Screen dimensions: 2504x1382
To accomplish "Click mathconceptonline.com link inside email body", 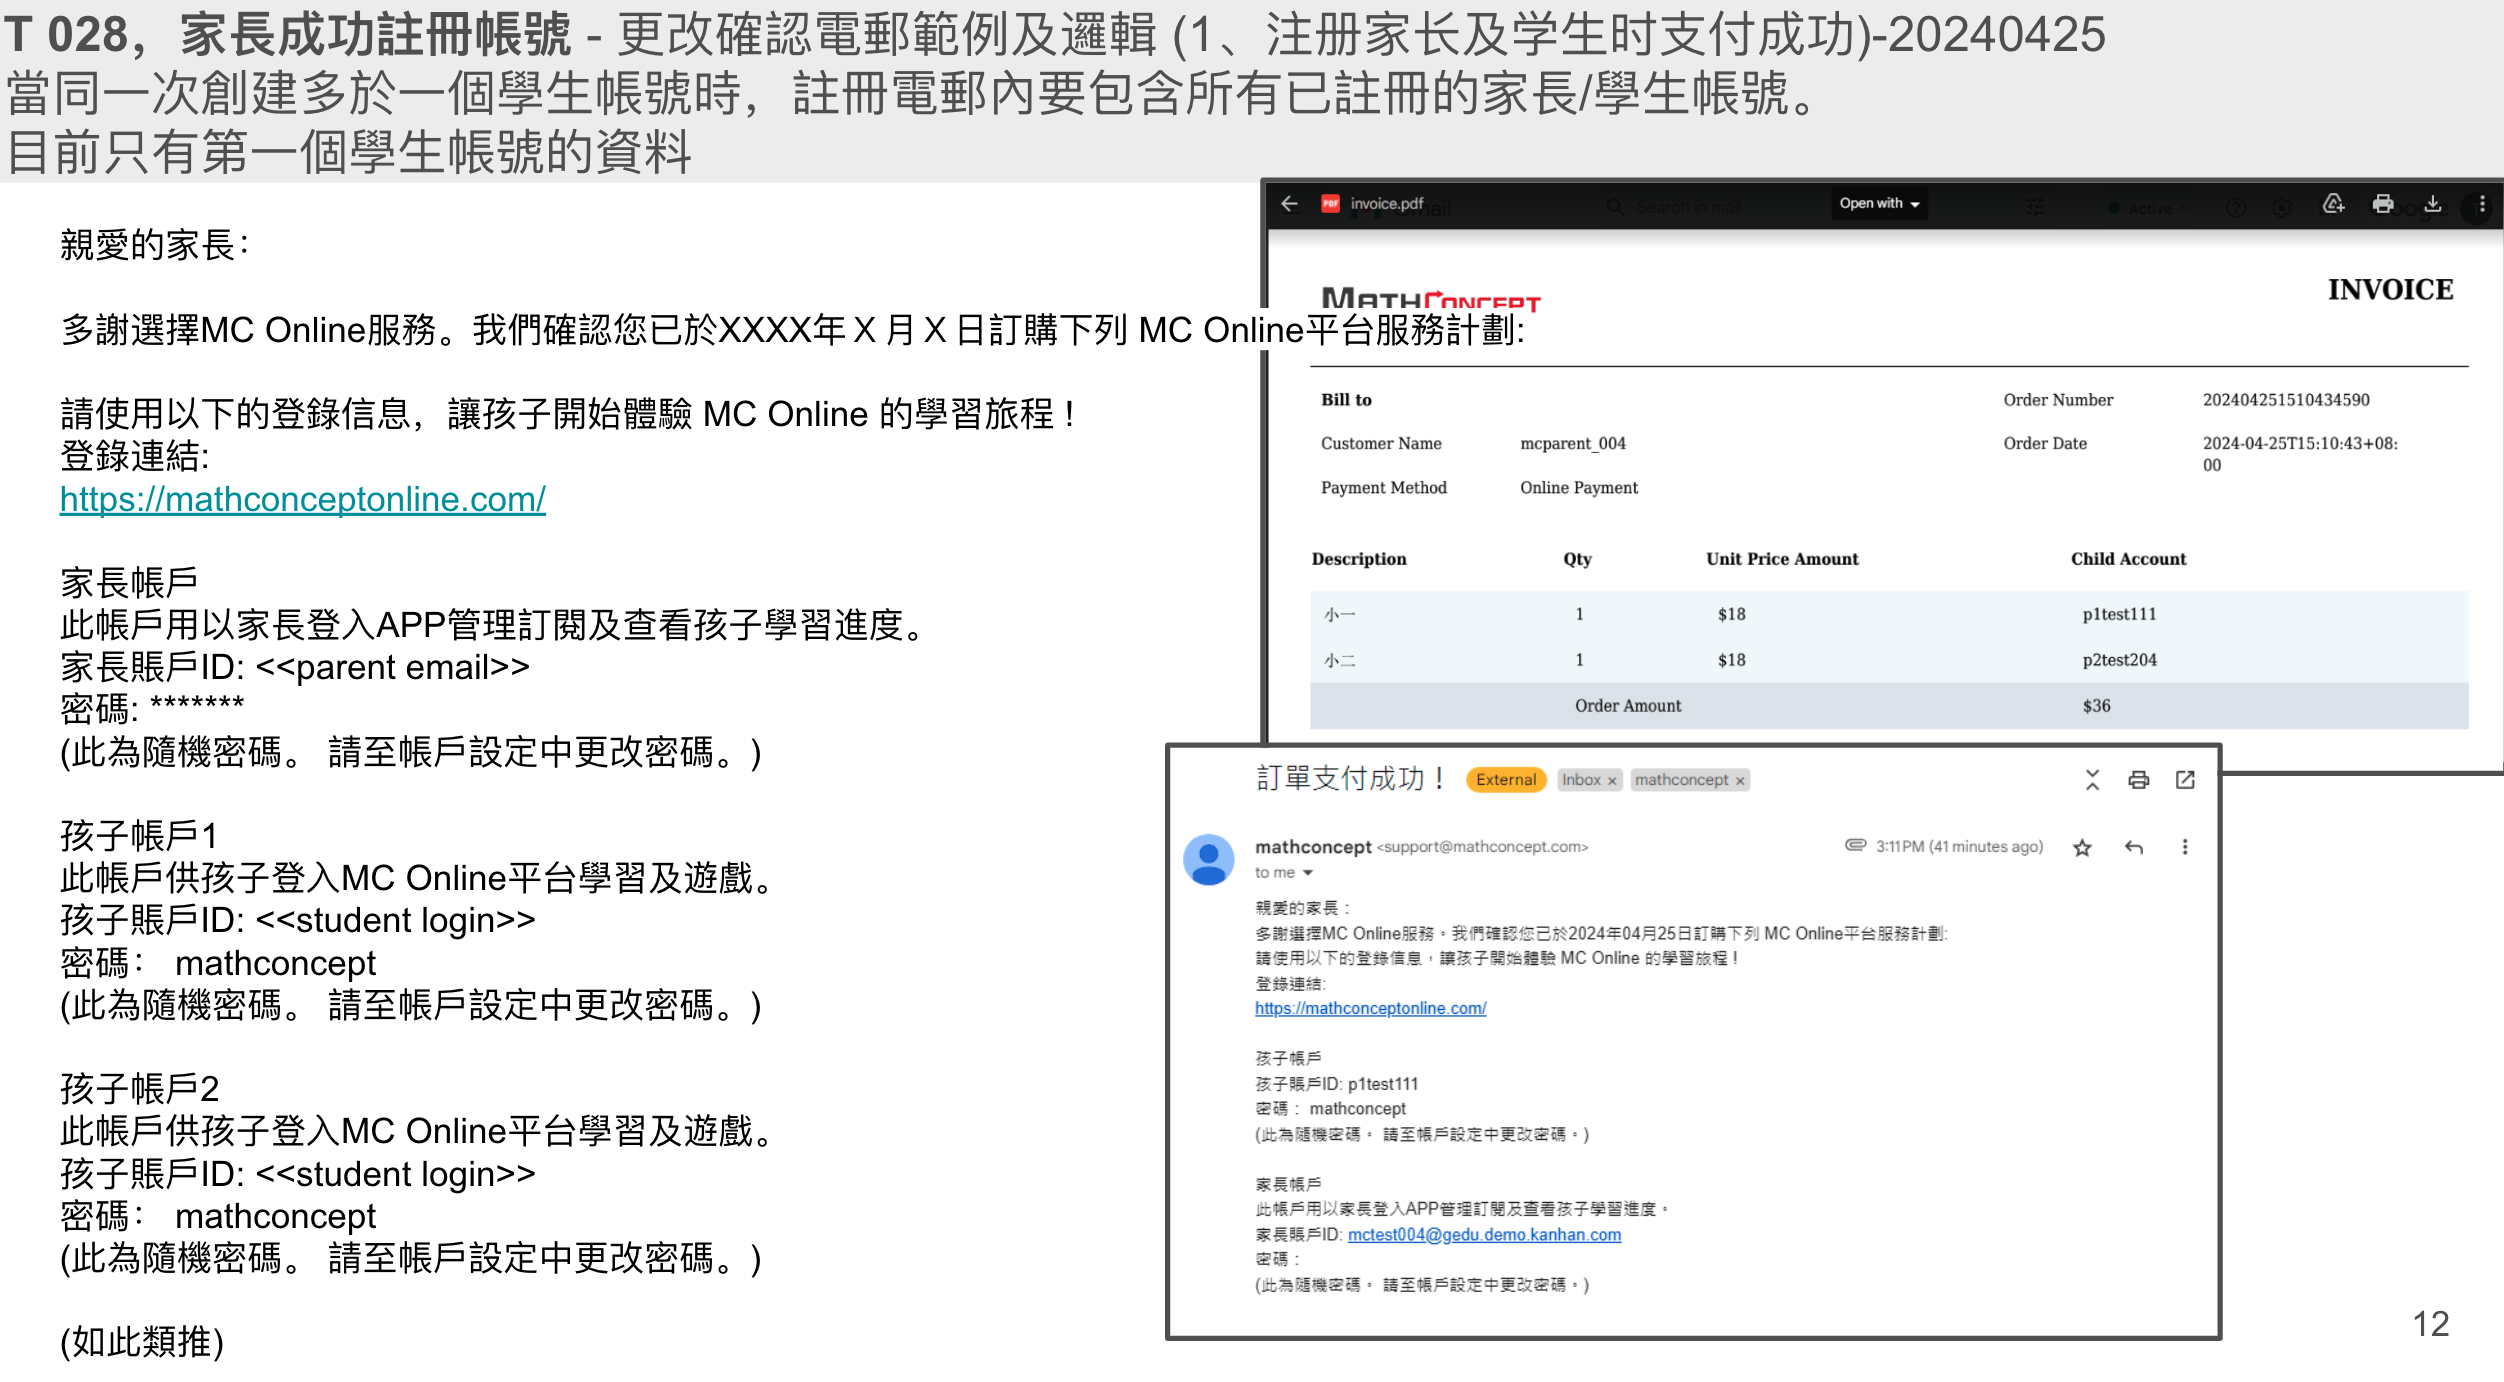I will pyautogui.click(x=1370, y=1008).
